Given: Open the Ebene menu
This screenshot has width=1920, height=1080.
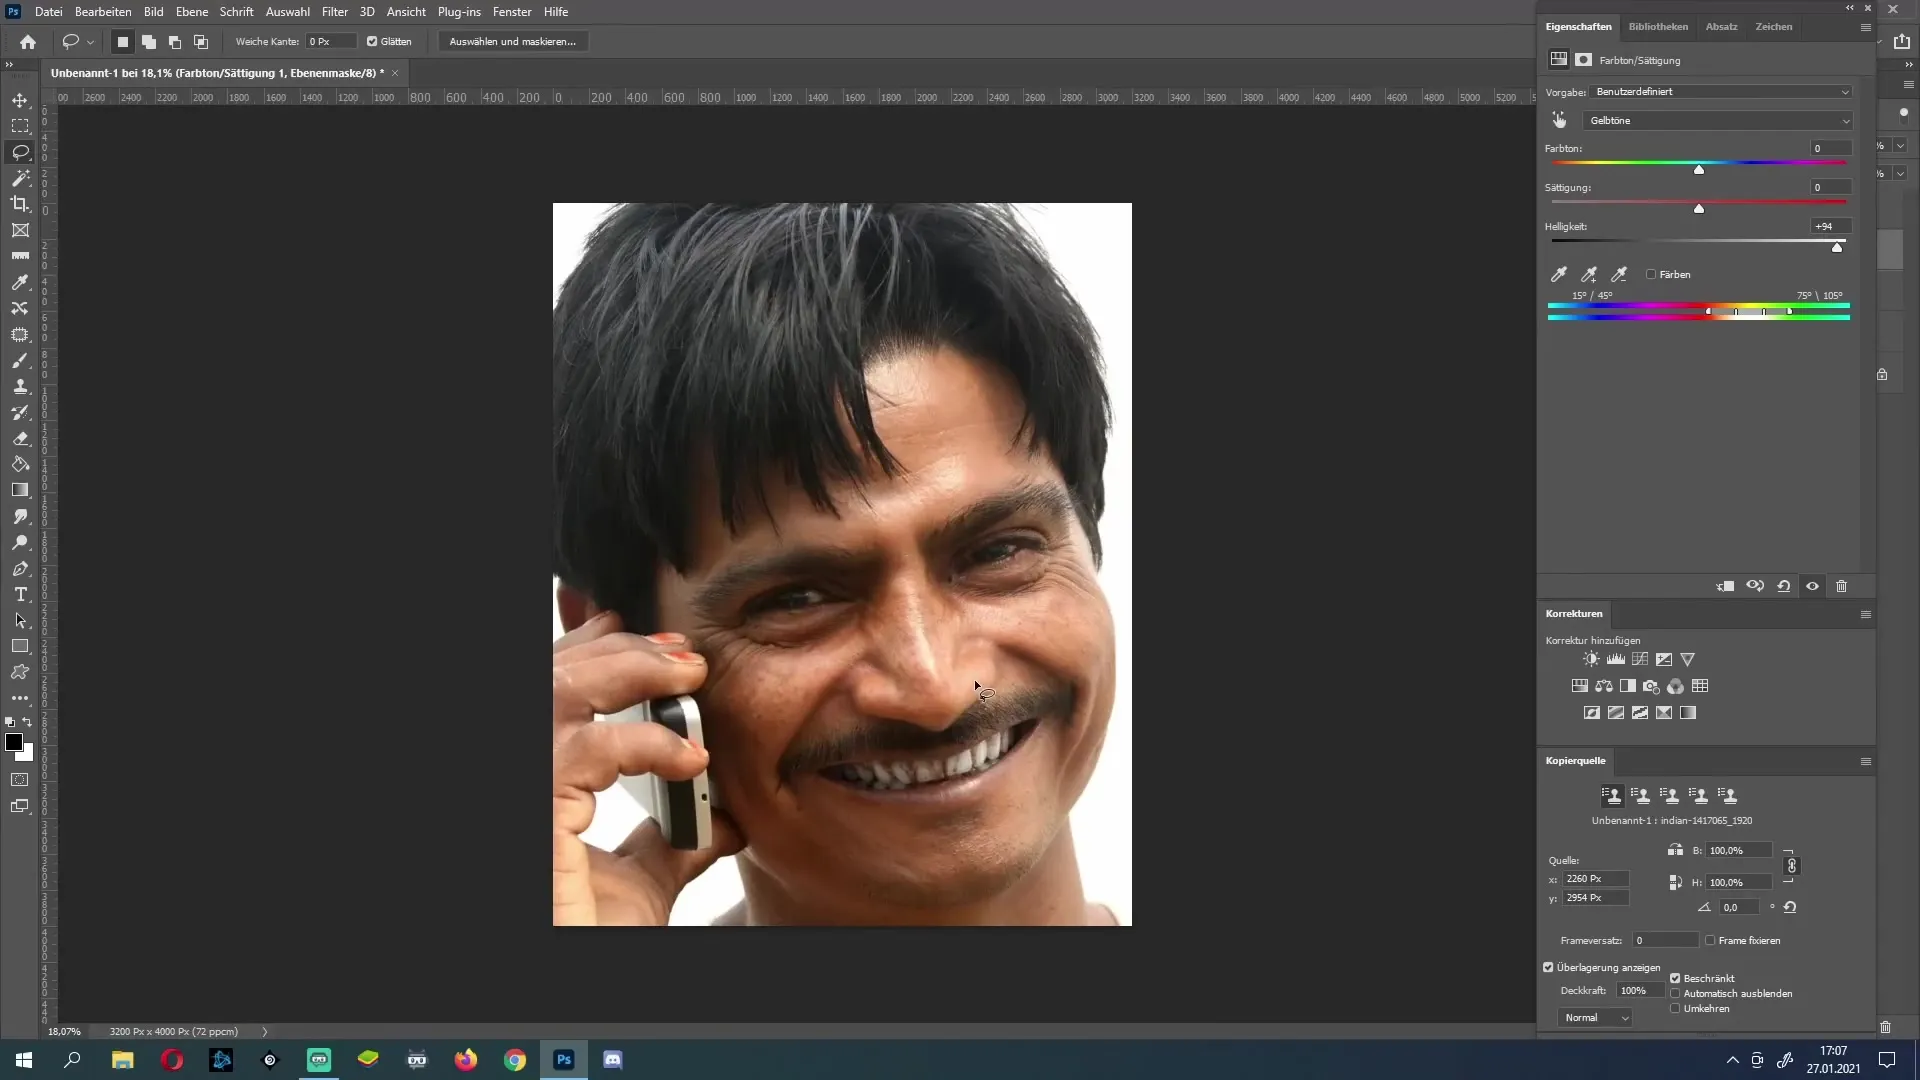Looking at the screenshot, I should 191,12.
